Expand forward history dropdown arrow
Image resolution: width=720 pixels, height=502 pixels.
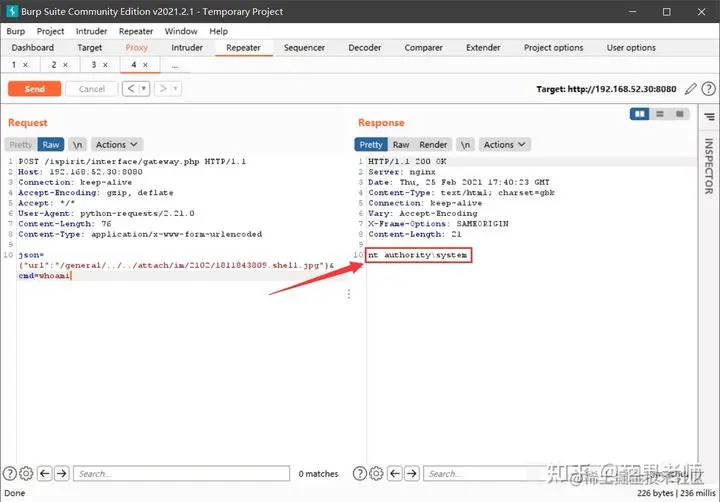click(x=176, y=89)
